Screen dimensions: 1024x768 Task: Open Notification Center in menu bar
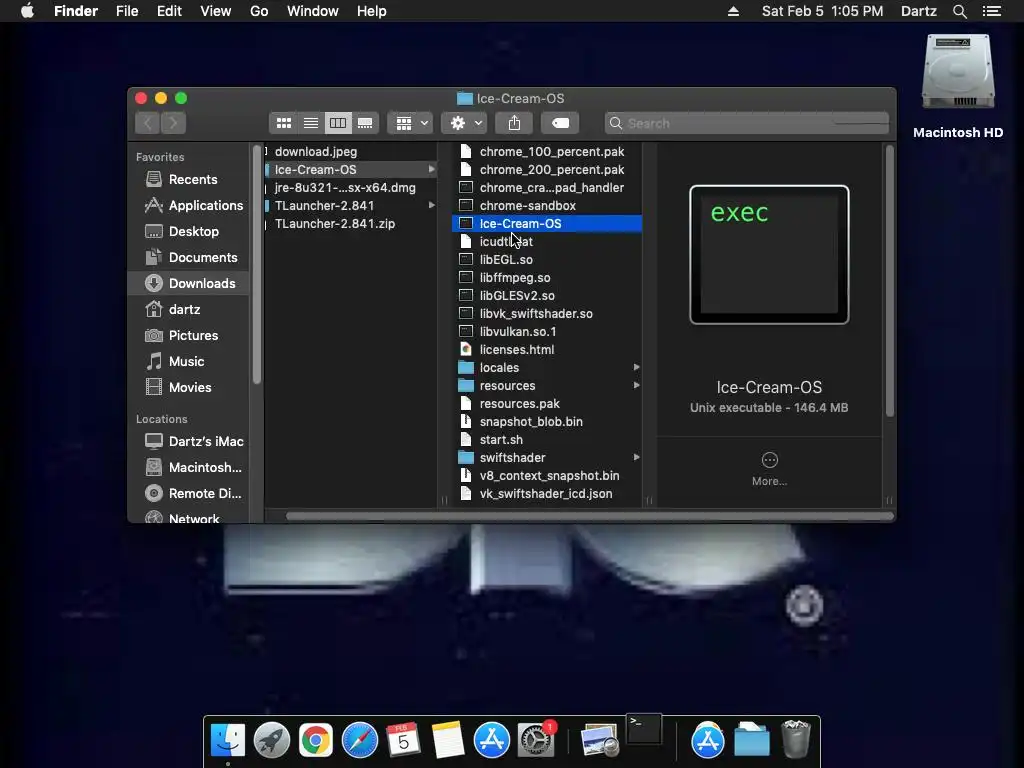pos(992,11)
